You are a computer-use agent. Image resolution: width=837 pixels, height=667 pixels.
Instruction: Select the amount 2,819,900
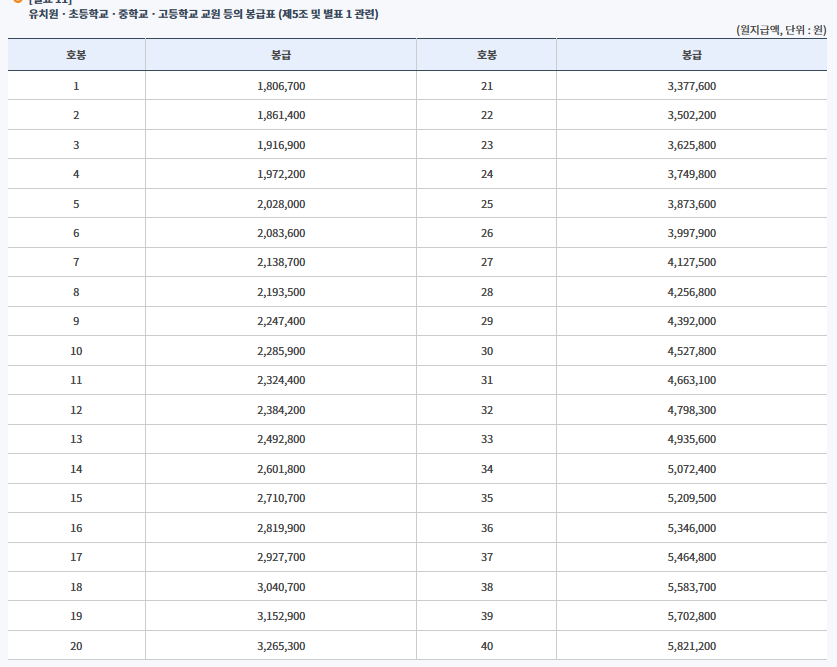[x=281, y=528]
